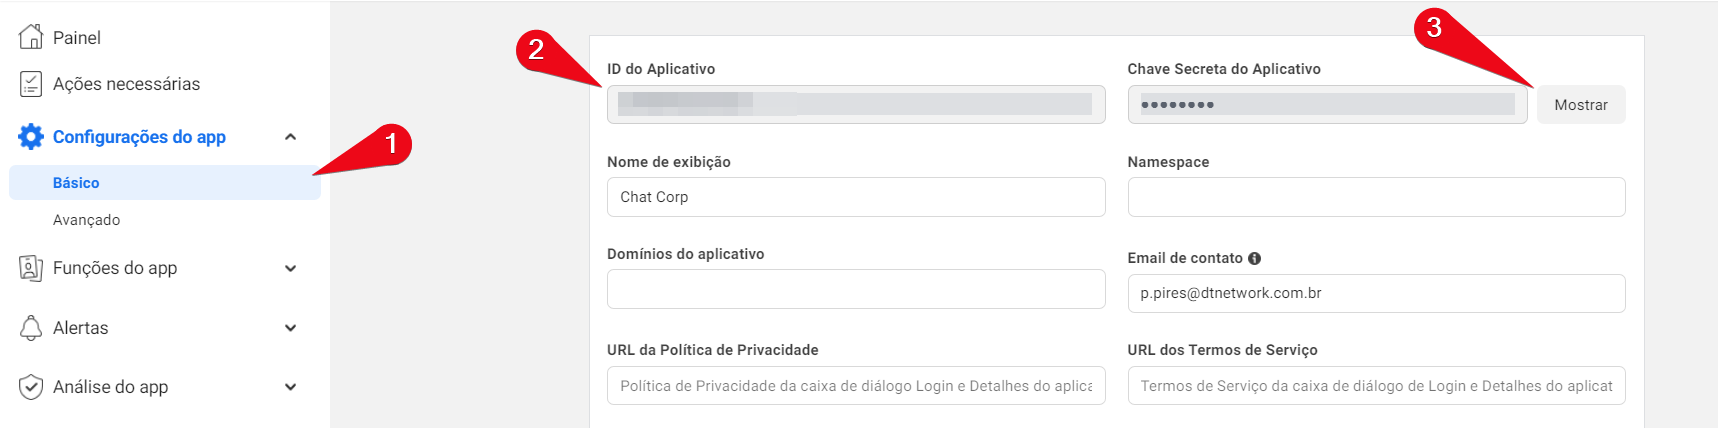Open the Funções do app badge icon
1718x428 pixels.
pyautogui.click(x=31, y=268)
